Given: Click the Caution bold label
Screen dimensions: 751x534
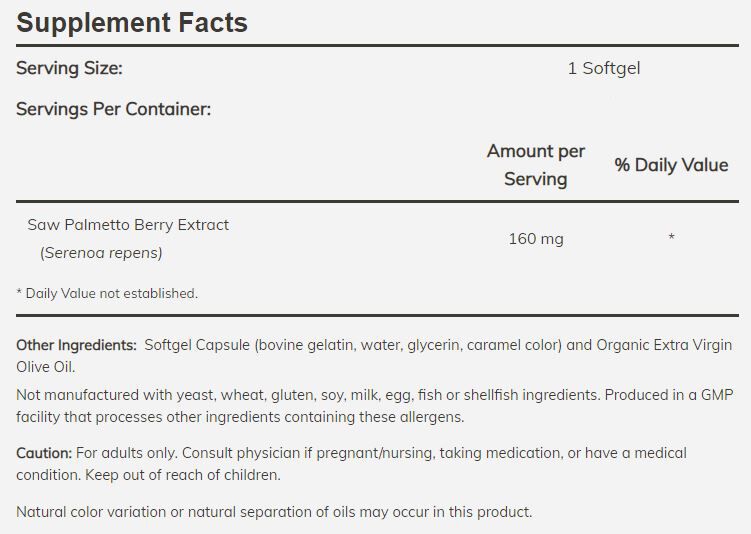Looking at the screenshot, I should coord(44,453).
